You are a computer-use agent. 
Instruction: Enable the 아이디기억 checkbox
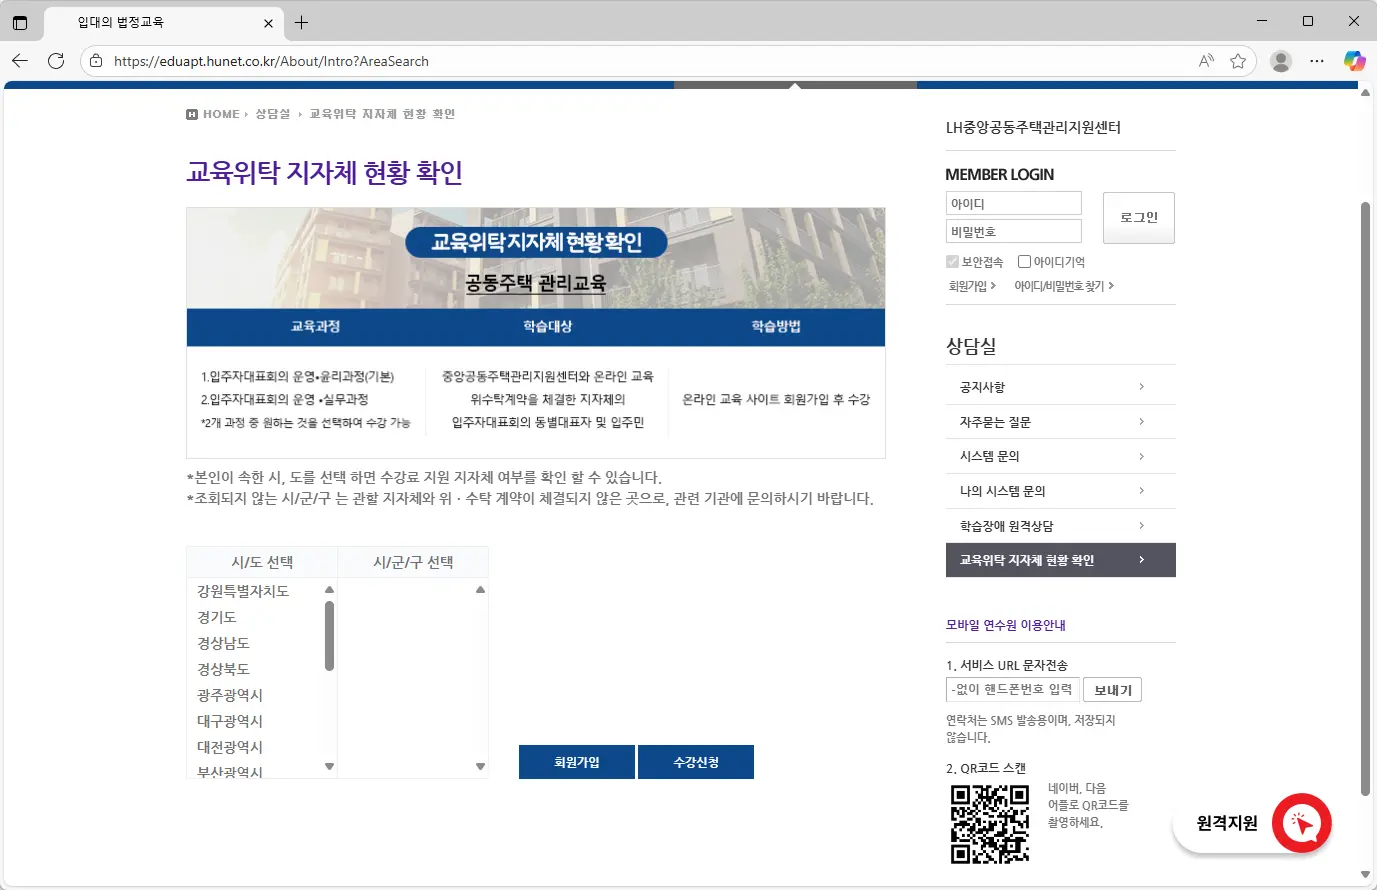pyautogui.click(x=1024, y=261)
